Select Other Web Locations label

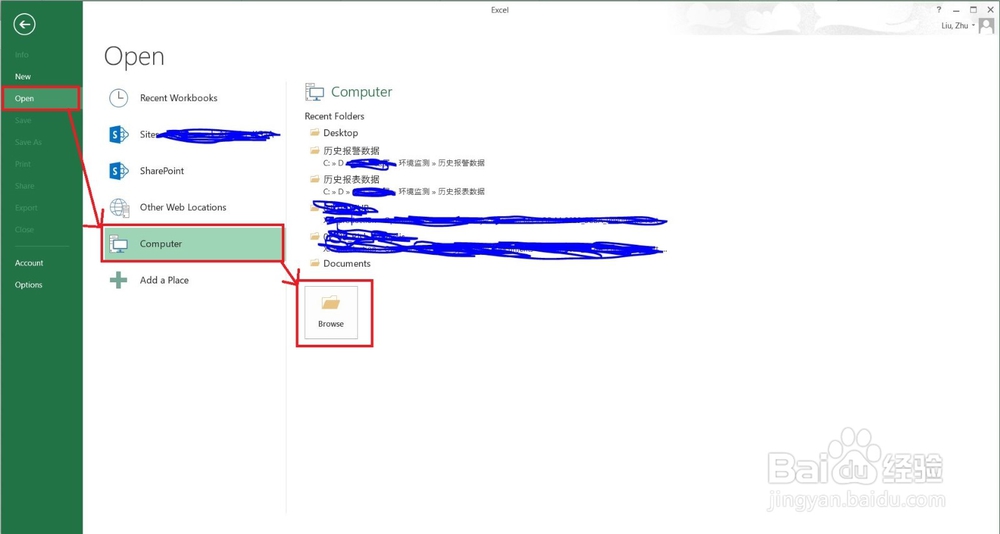pyautogui.click(x=183, y=207)
